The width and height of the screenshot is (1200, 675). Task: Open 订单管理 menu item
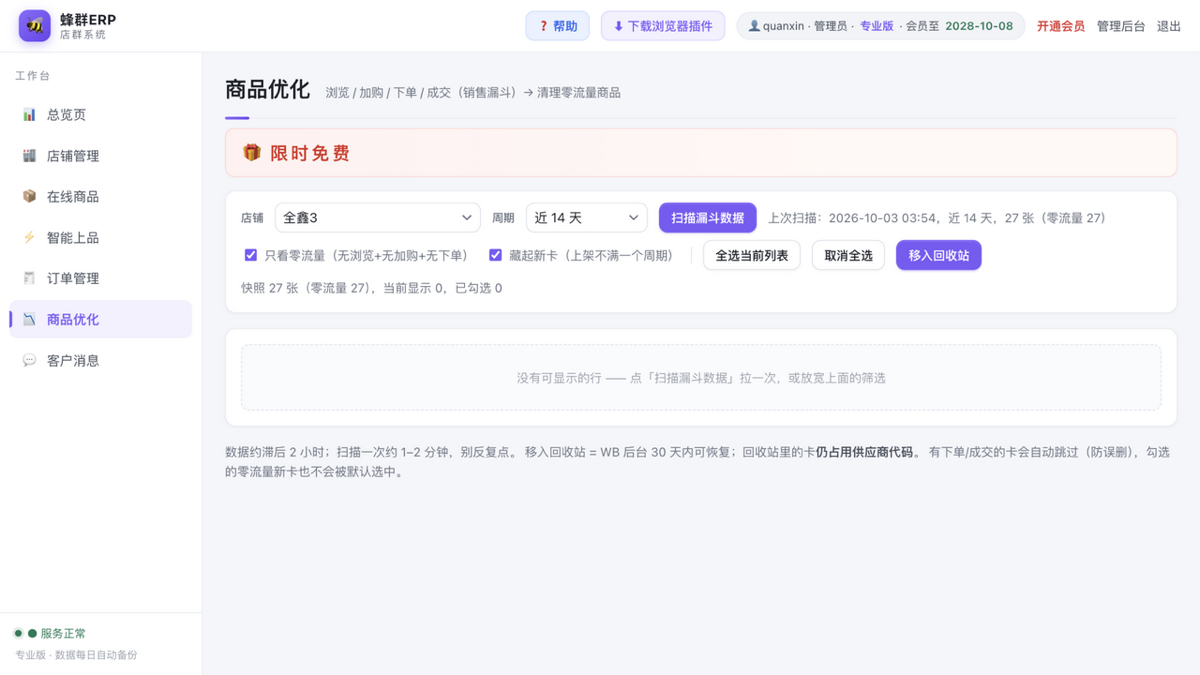pos(100,278)
